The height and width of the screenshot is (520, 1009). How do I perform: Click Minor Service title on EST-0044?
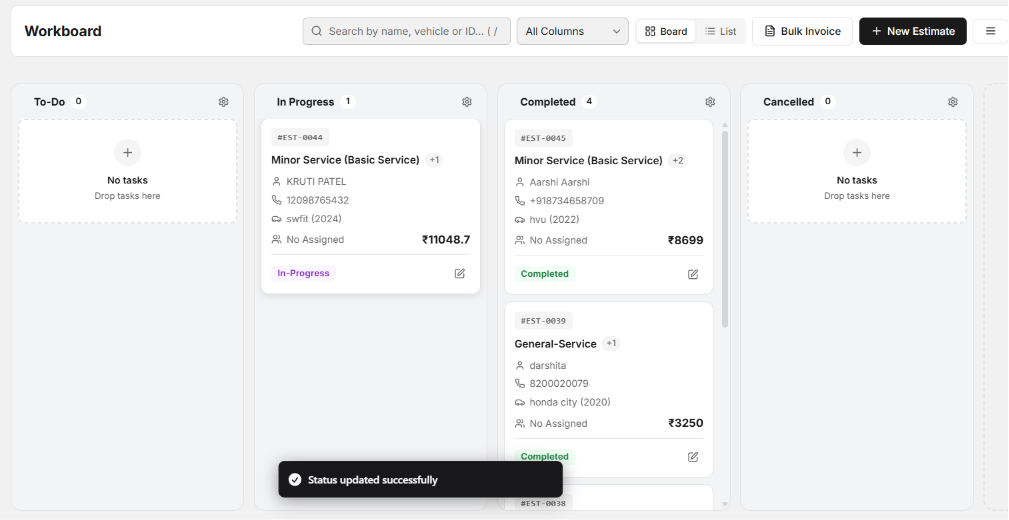coord(345,160)
